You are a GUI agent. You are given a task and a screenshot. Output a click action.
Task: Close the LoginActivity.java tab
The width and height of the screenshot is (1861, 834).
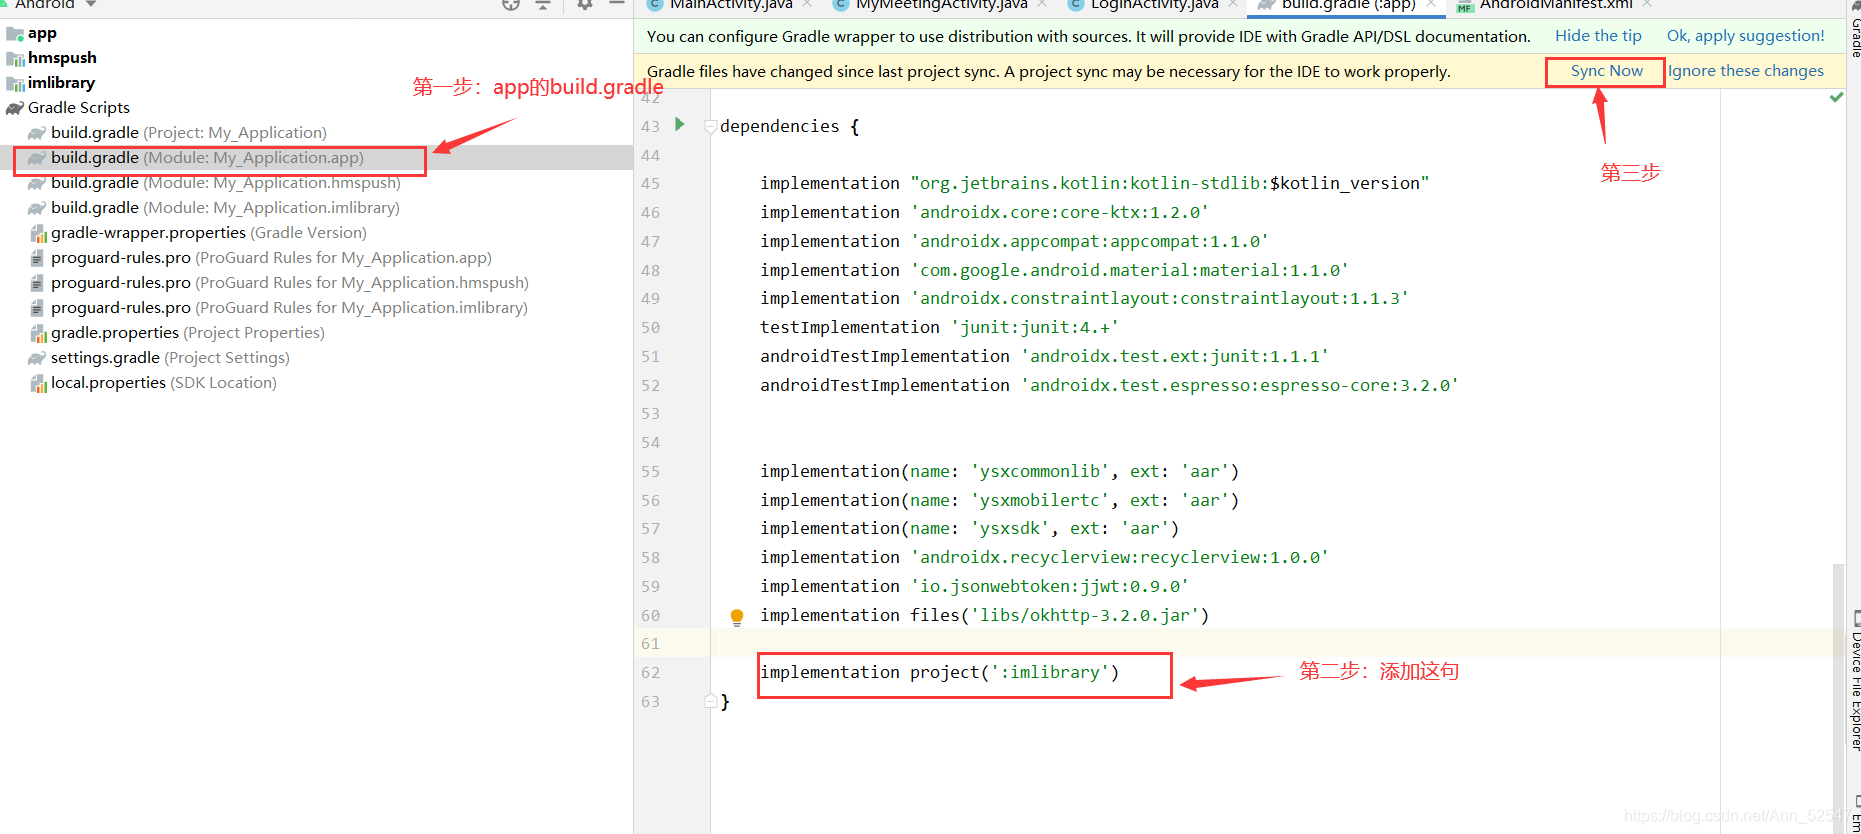[x=1233, y=4]
